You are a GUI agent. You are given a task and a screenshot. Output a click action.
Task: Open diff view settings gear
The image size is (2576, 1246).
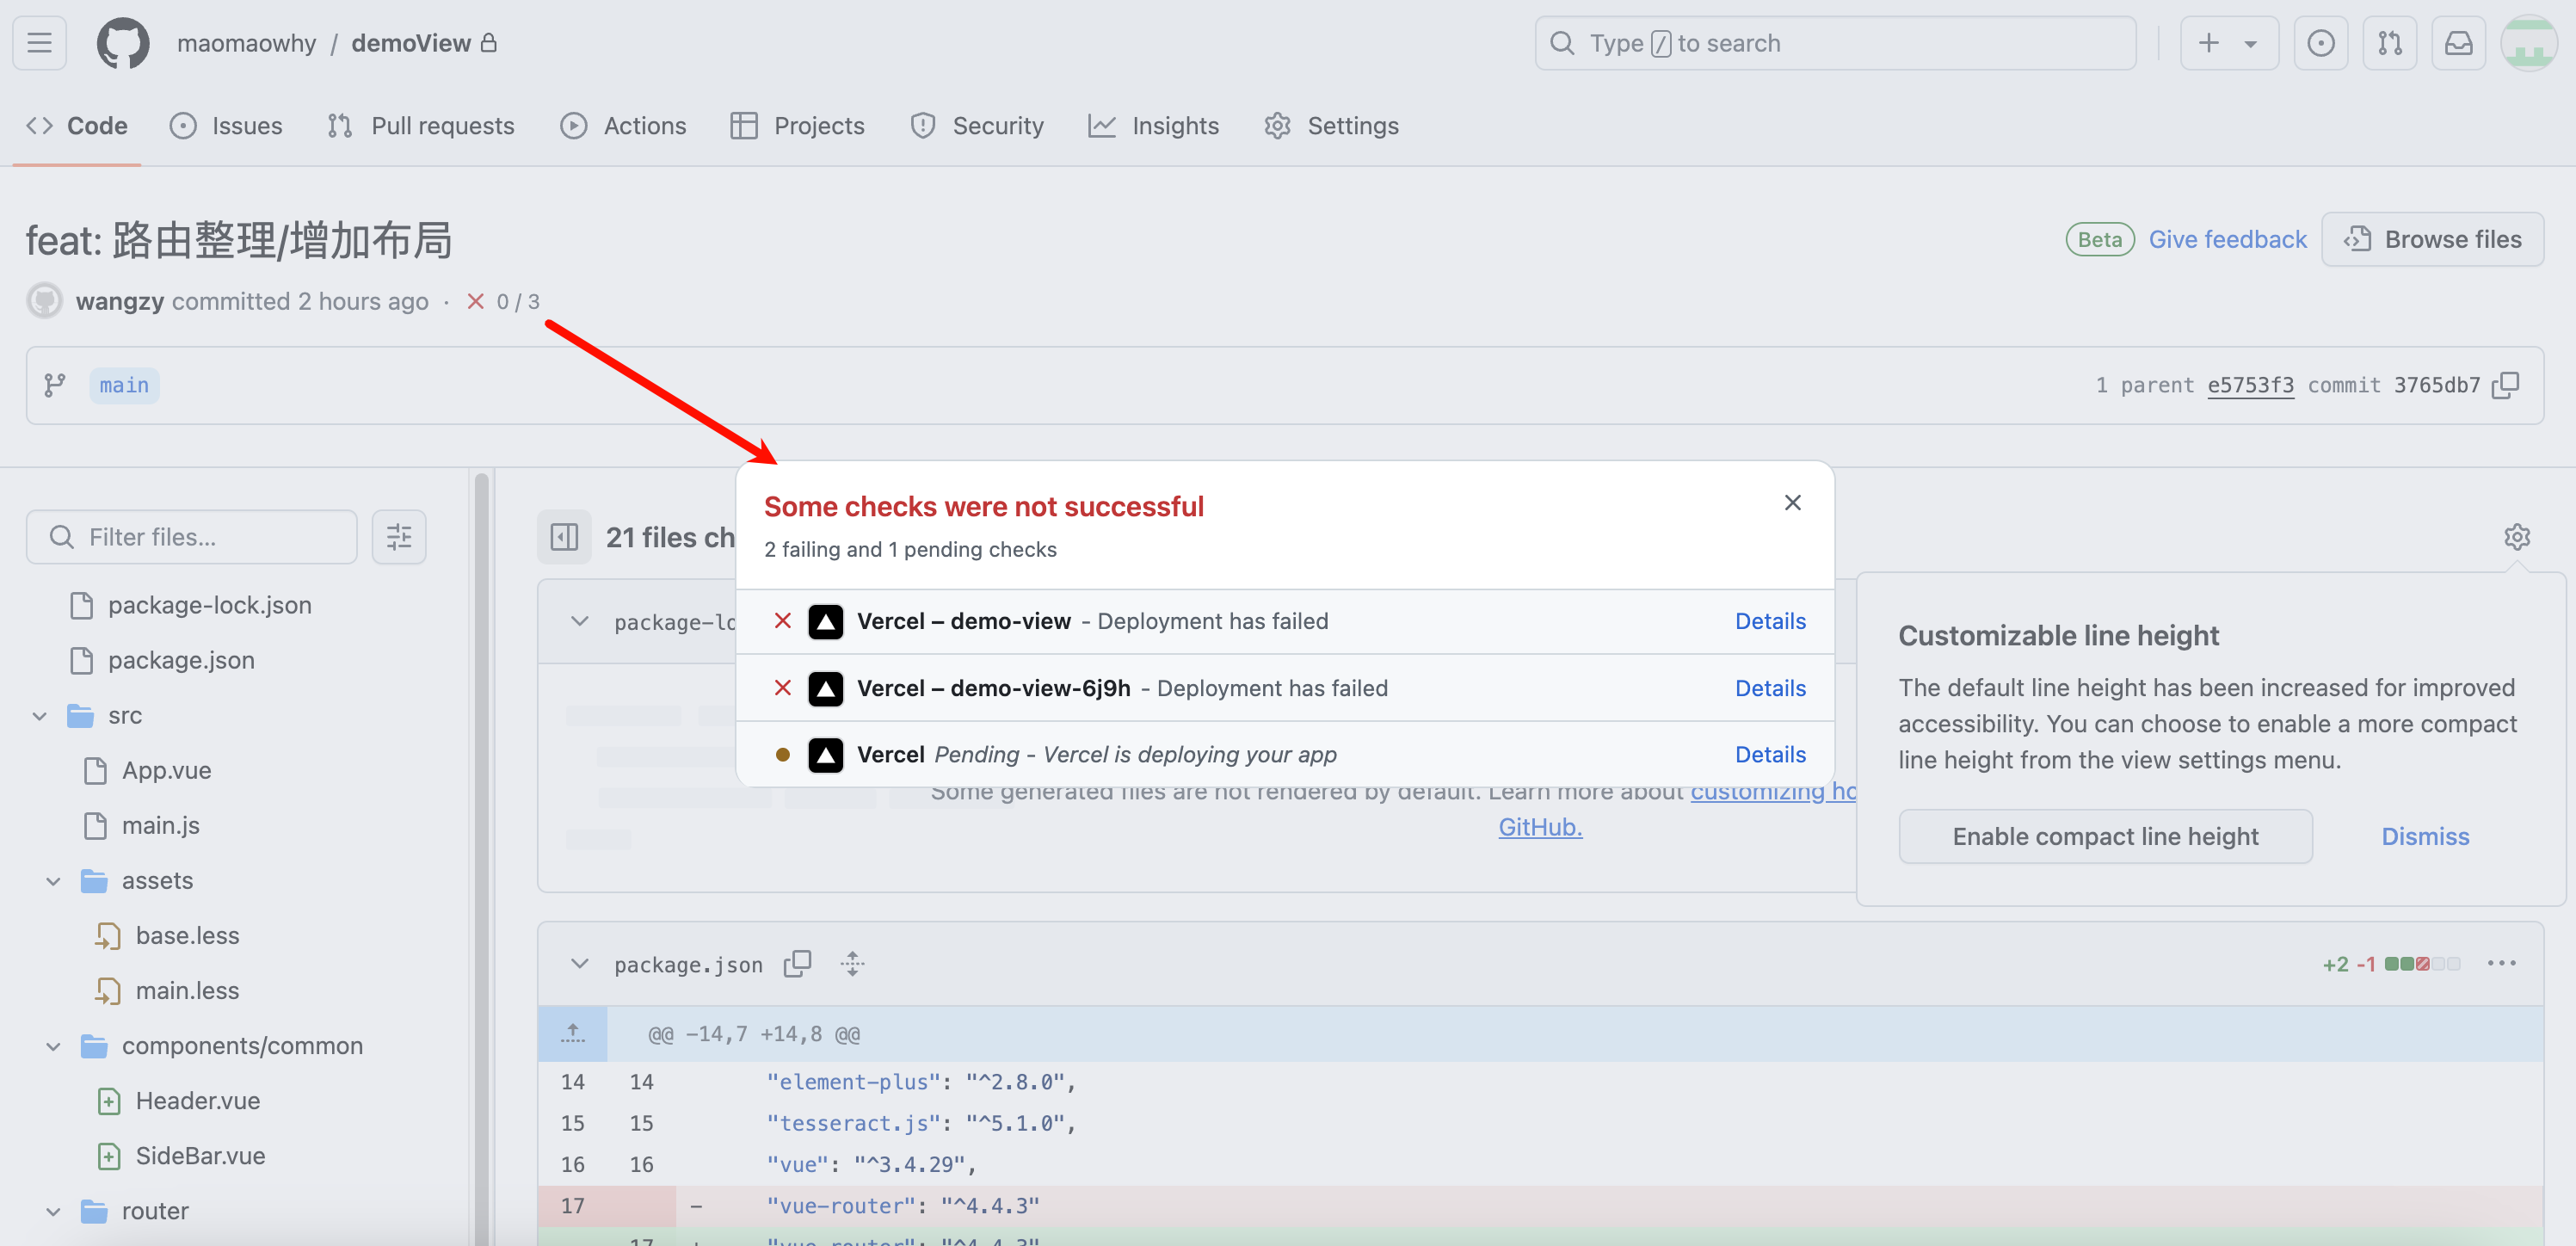(x=2516, y=537)
